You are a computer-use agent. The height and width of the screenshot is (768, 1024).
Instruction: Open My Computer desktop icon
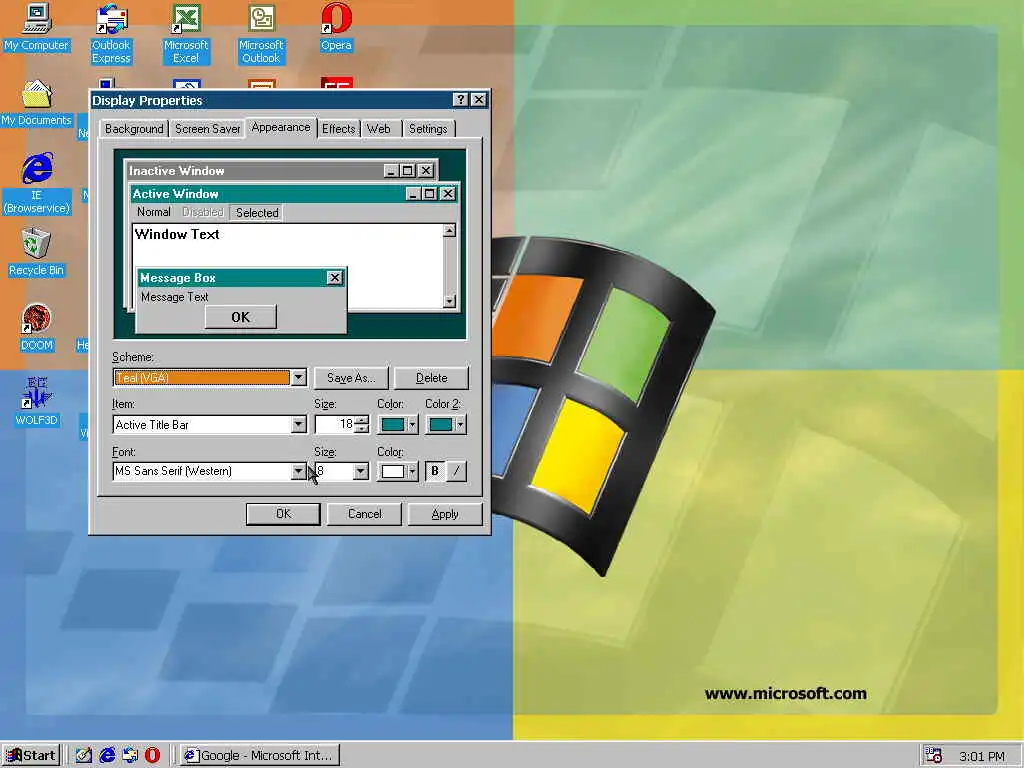click(x=36, y=27)
